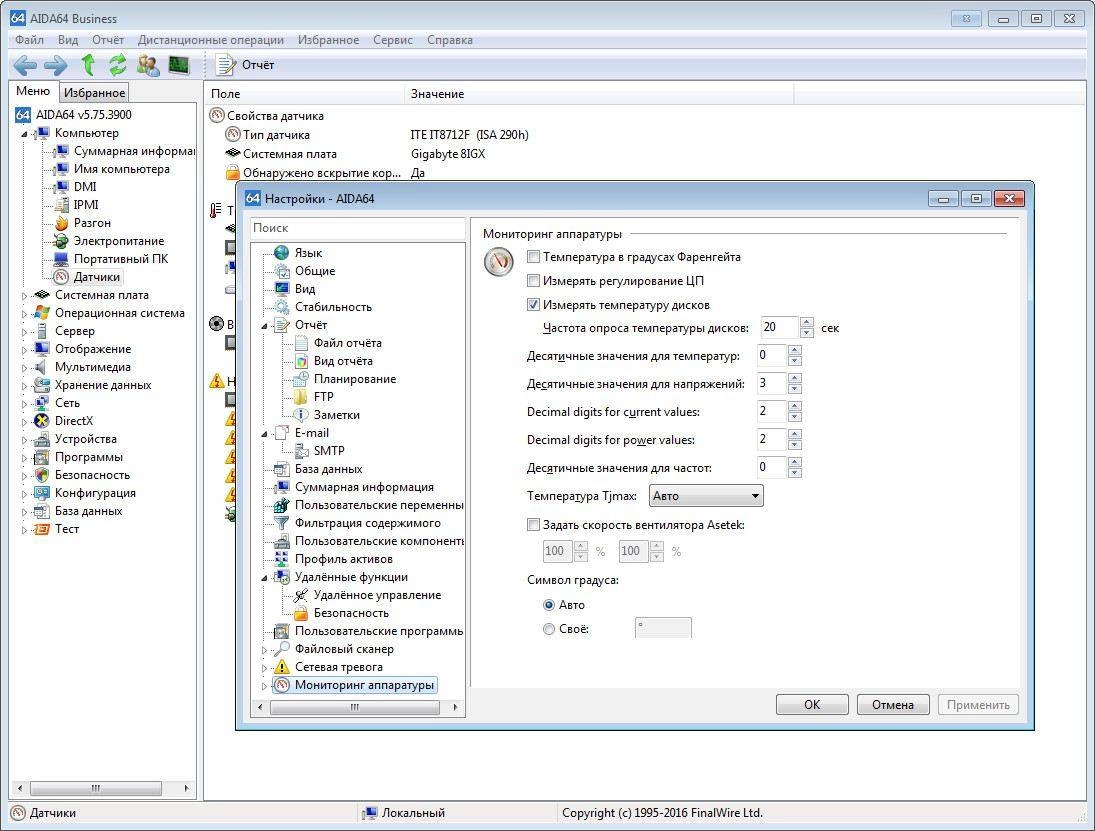Select Суммарная информация settings tree item

364,487
